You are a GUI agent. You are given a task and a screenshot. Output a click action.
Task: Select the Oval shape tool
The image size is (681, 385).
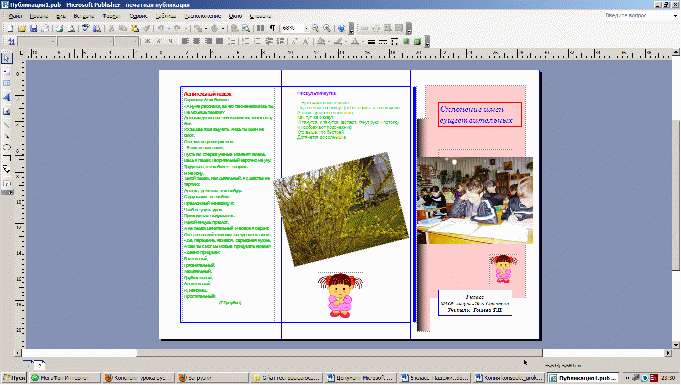pyautogui.click(x=7, y=147)
